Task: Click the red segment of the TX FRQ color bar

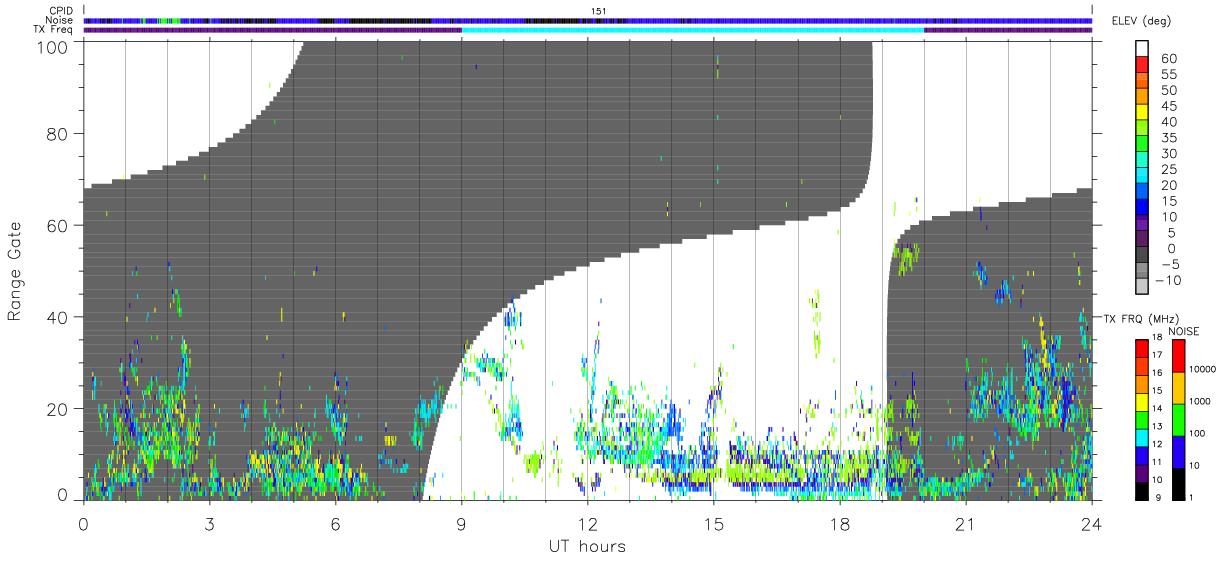Action: point(1142,347)
